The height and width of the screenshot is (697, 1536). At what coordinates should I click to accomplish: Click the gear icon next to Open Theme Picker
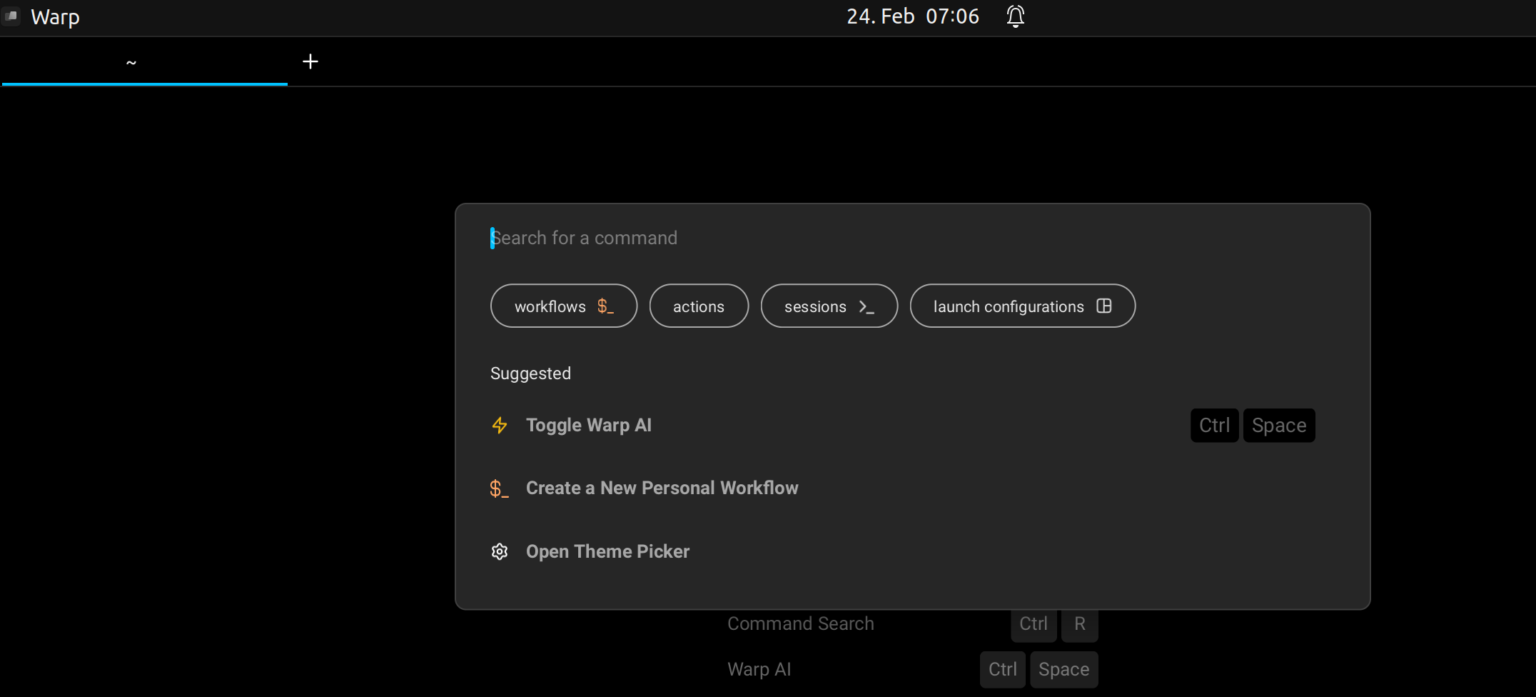[499, 551]
